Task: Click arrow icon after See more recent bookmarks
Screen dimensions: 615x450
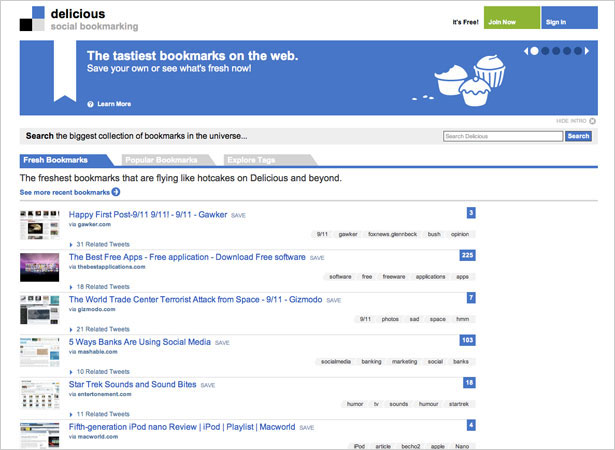Action: point(116,192)
